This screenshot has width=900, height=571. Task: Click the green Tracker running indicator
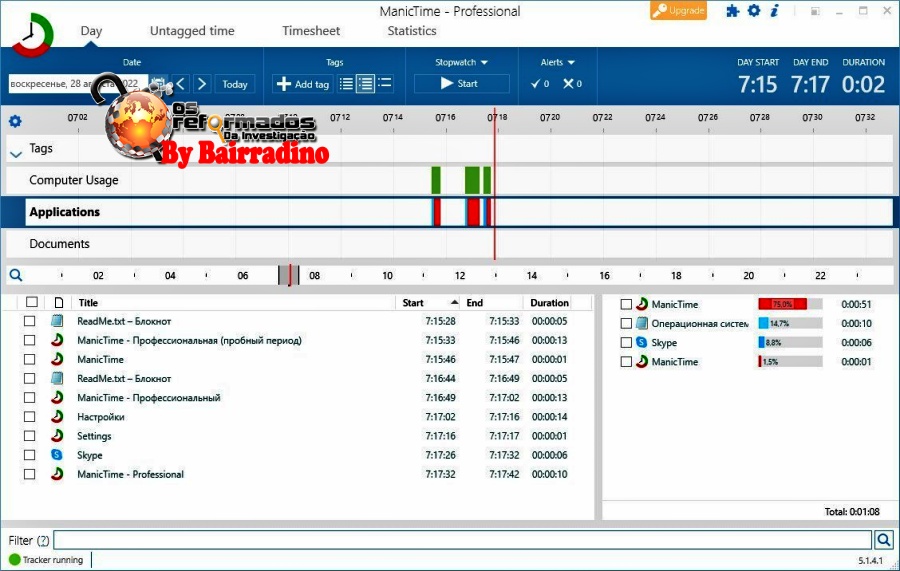14,560
